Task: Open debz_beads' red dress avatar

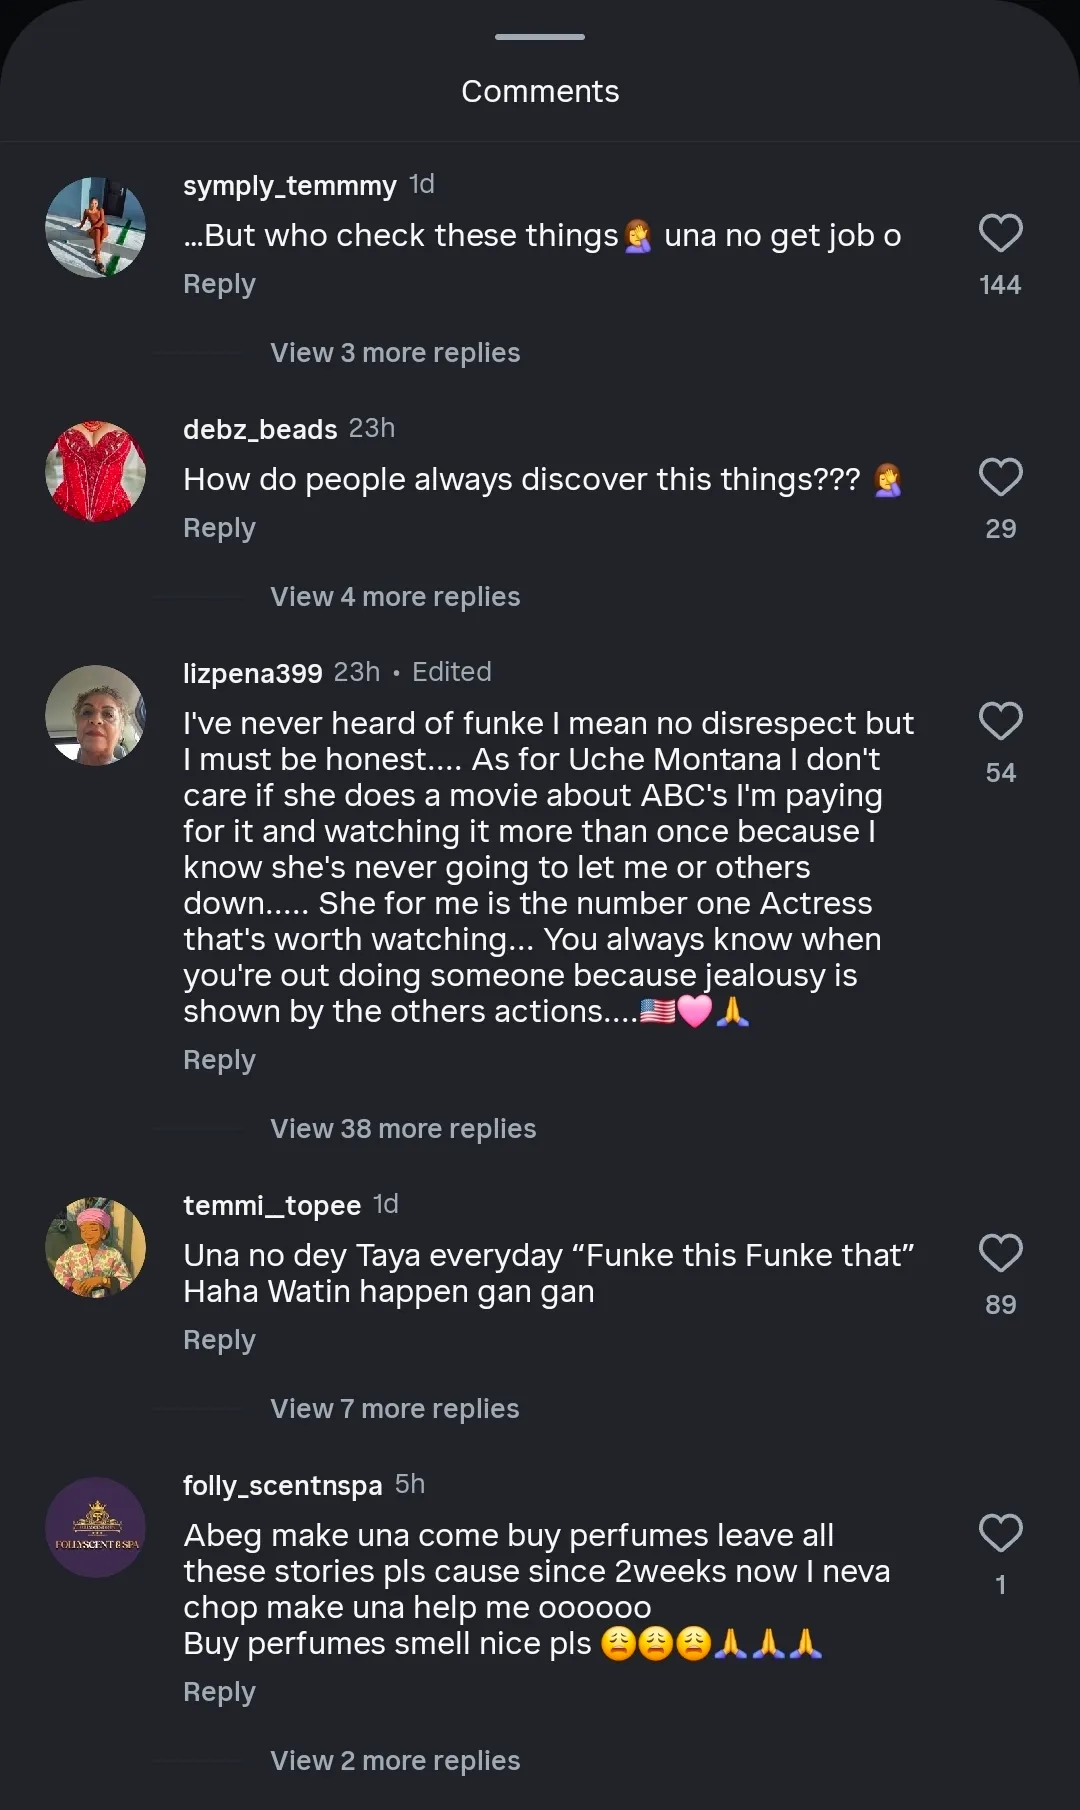Action: (x=96, y=472)
